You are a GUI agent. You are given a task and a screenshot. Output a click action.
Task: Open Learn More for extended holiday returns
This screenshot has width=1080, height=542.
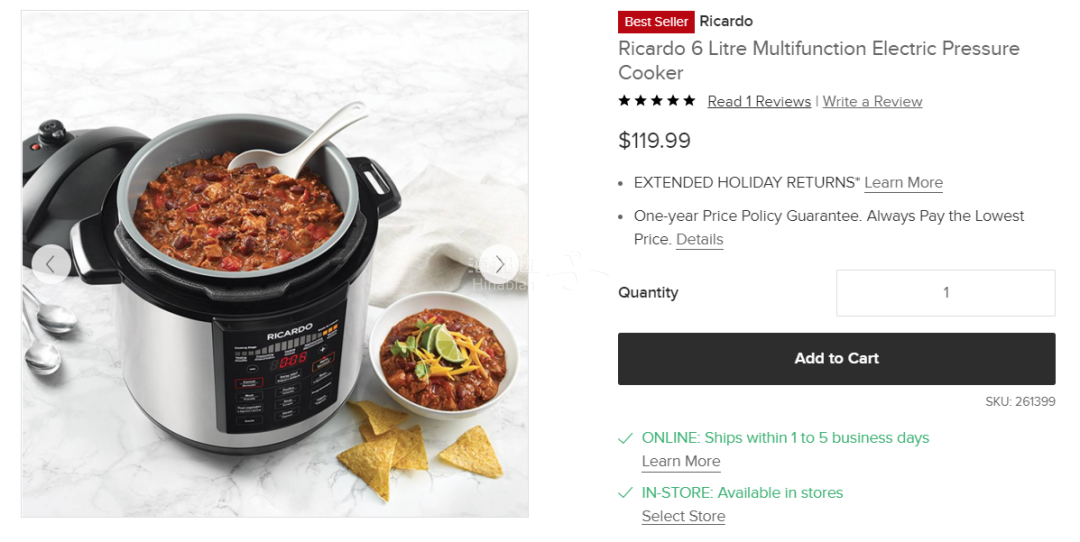(904, 183)
